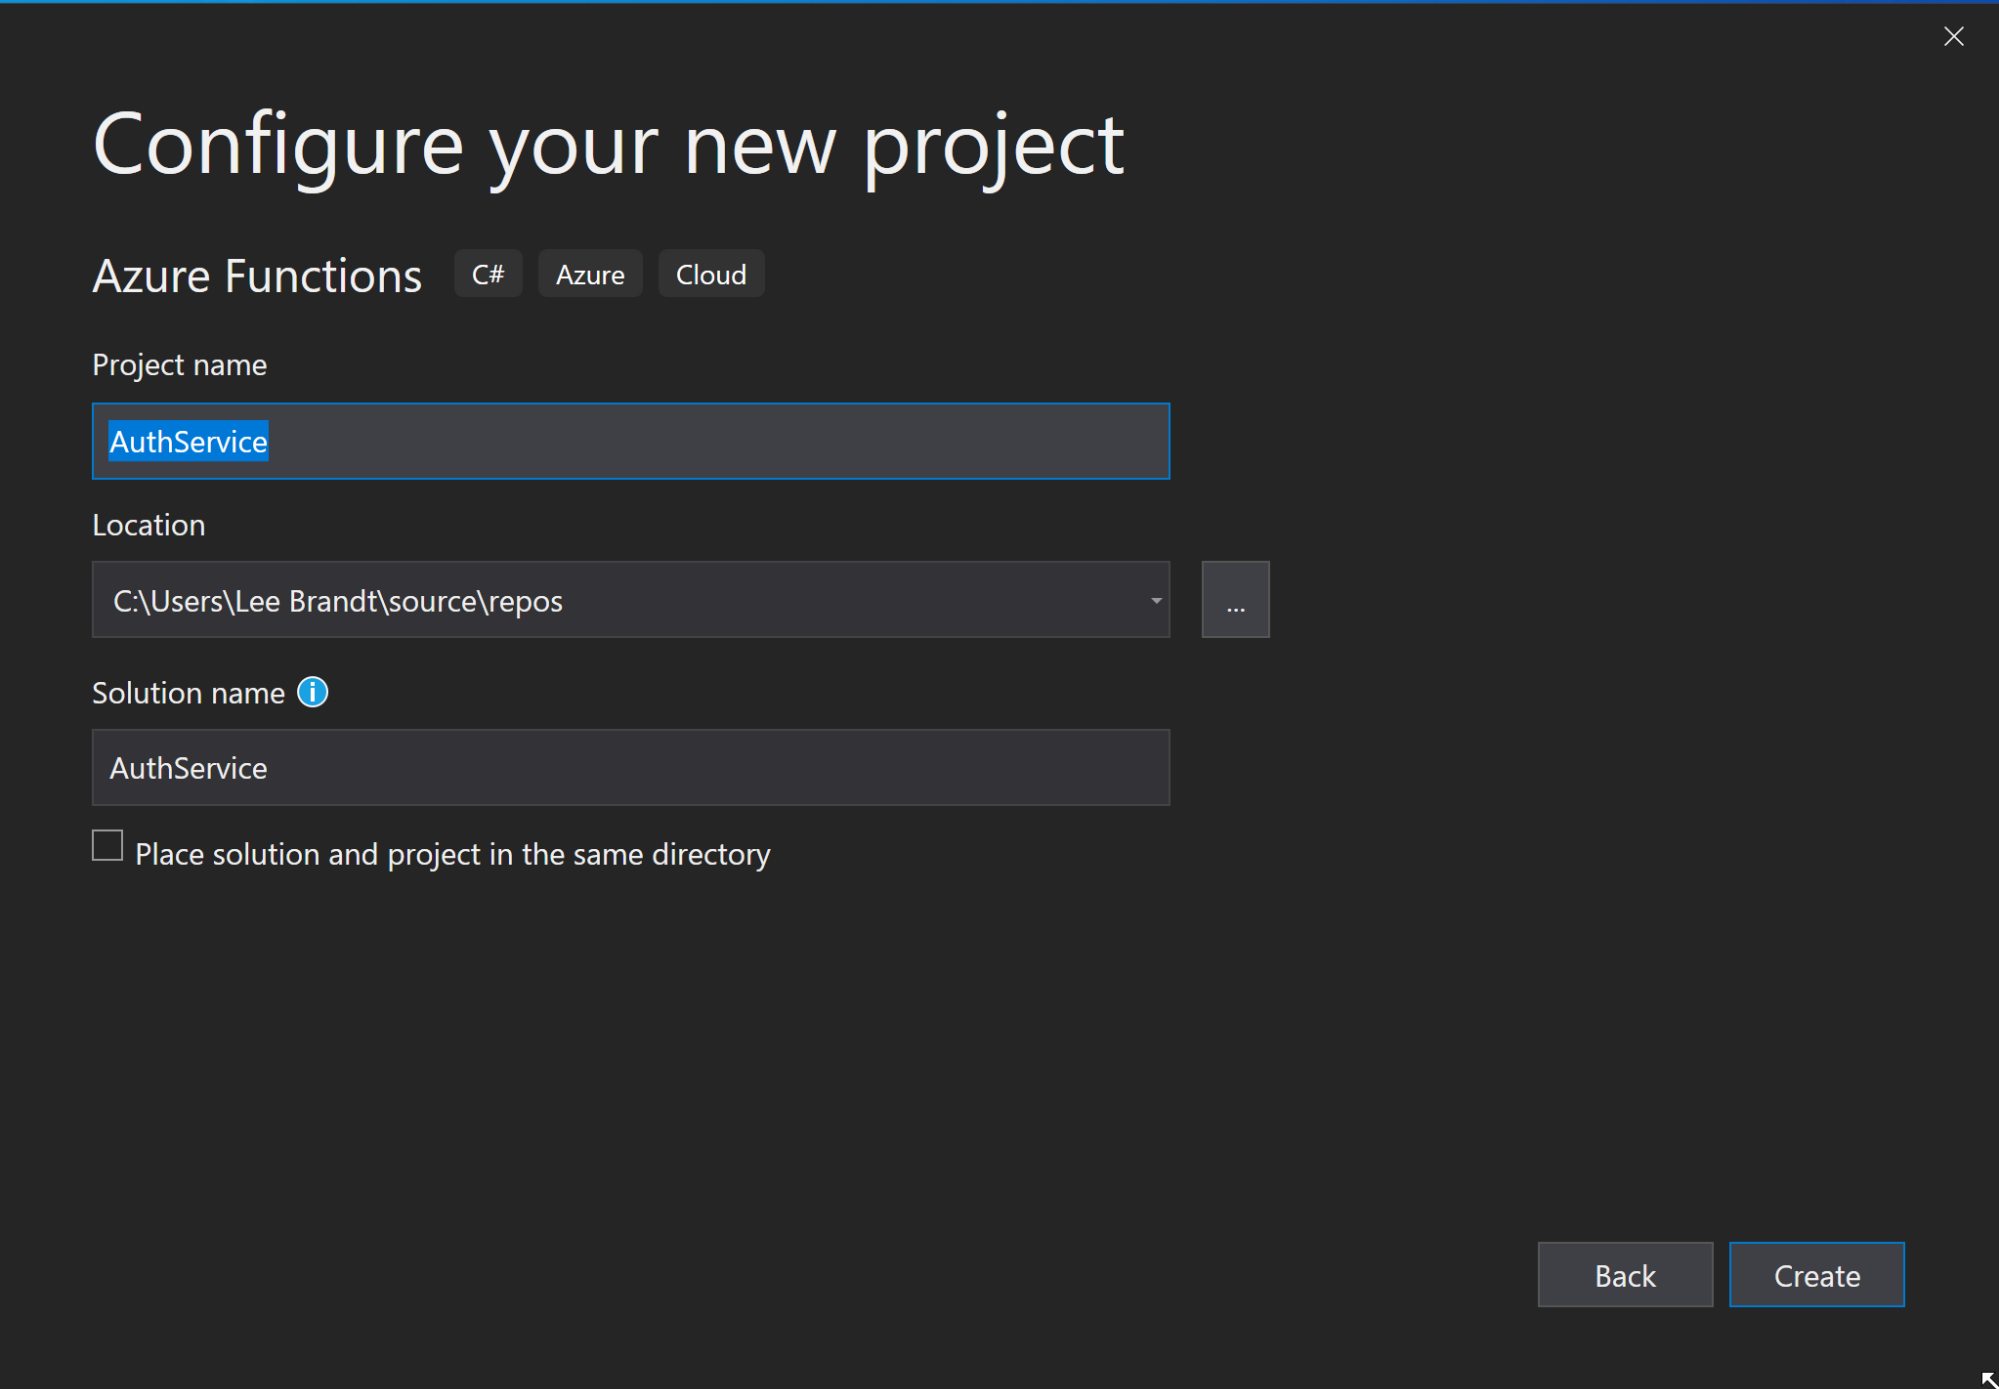Click the C# language tag
1999x1390 pixels.
tap(488, 274)
